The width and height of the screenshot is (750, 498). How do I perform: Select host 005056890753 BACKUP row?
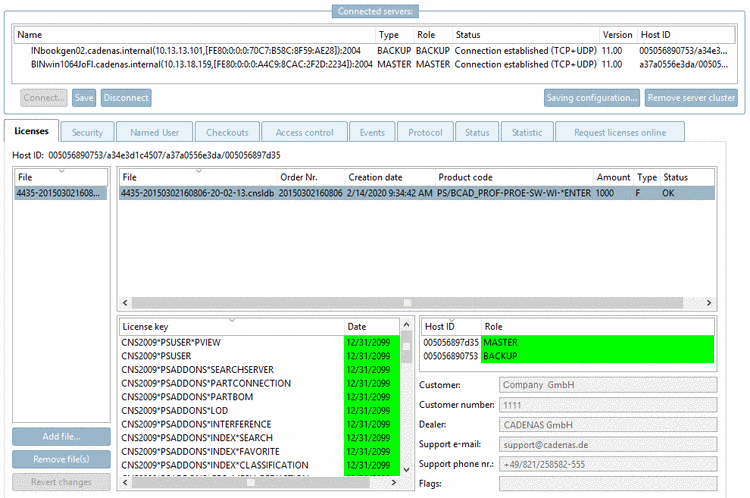click(568, 356)
